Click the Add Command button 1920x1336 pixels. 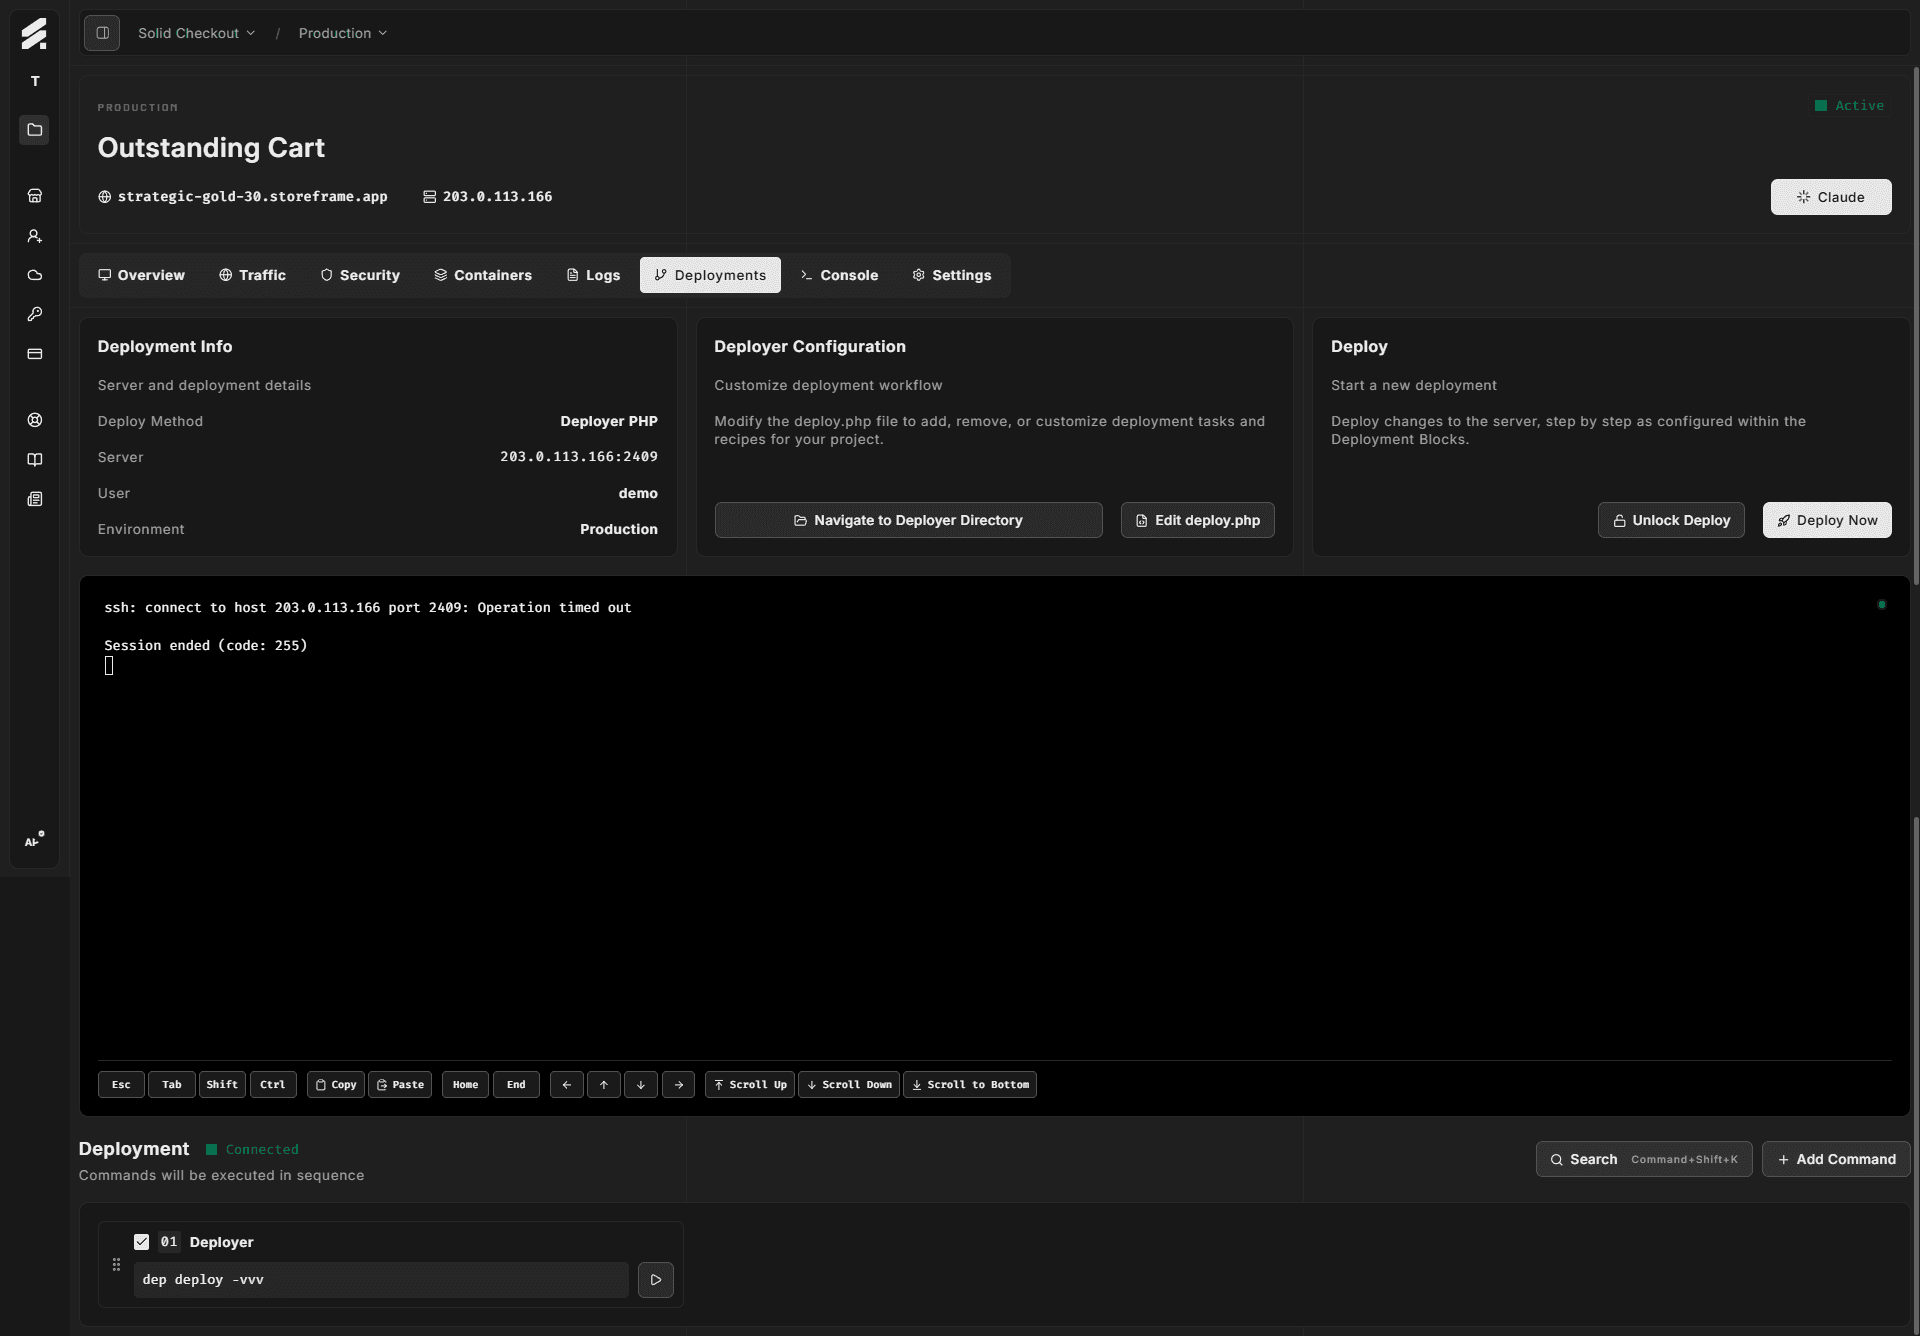tap(1836, 1159)
